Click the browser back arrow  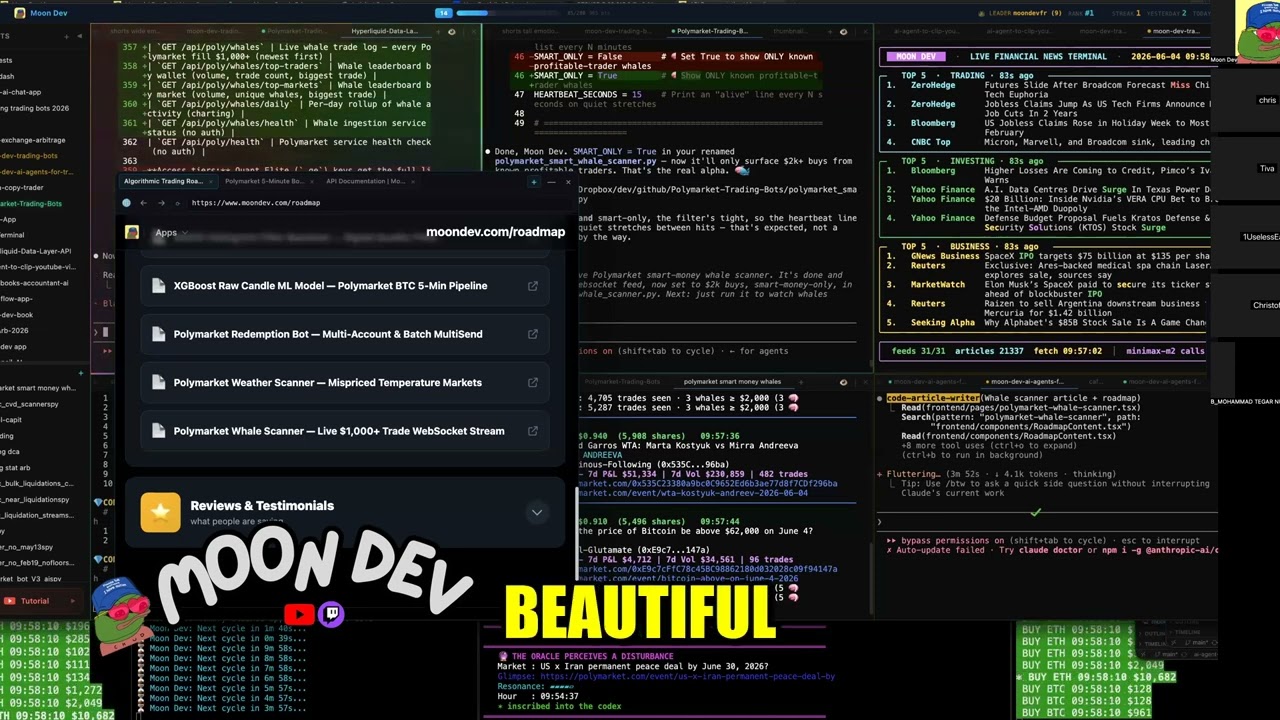coord(143,203)
